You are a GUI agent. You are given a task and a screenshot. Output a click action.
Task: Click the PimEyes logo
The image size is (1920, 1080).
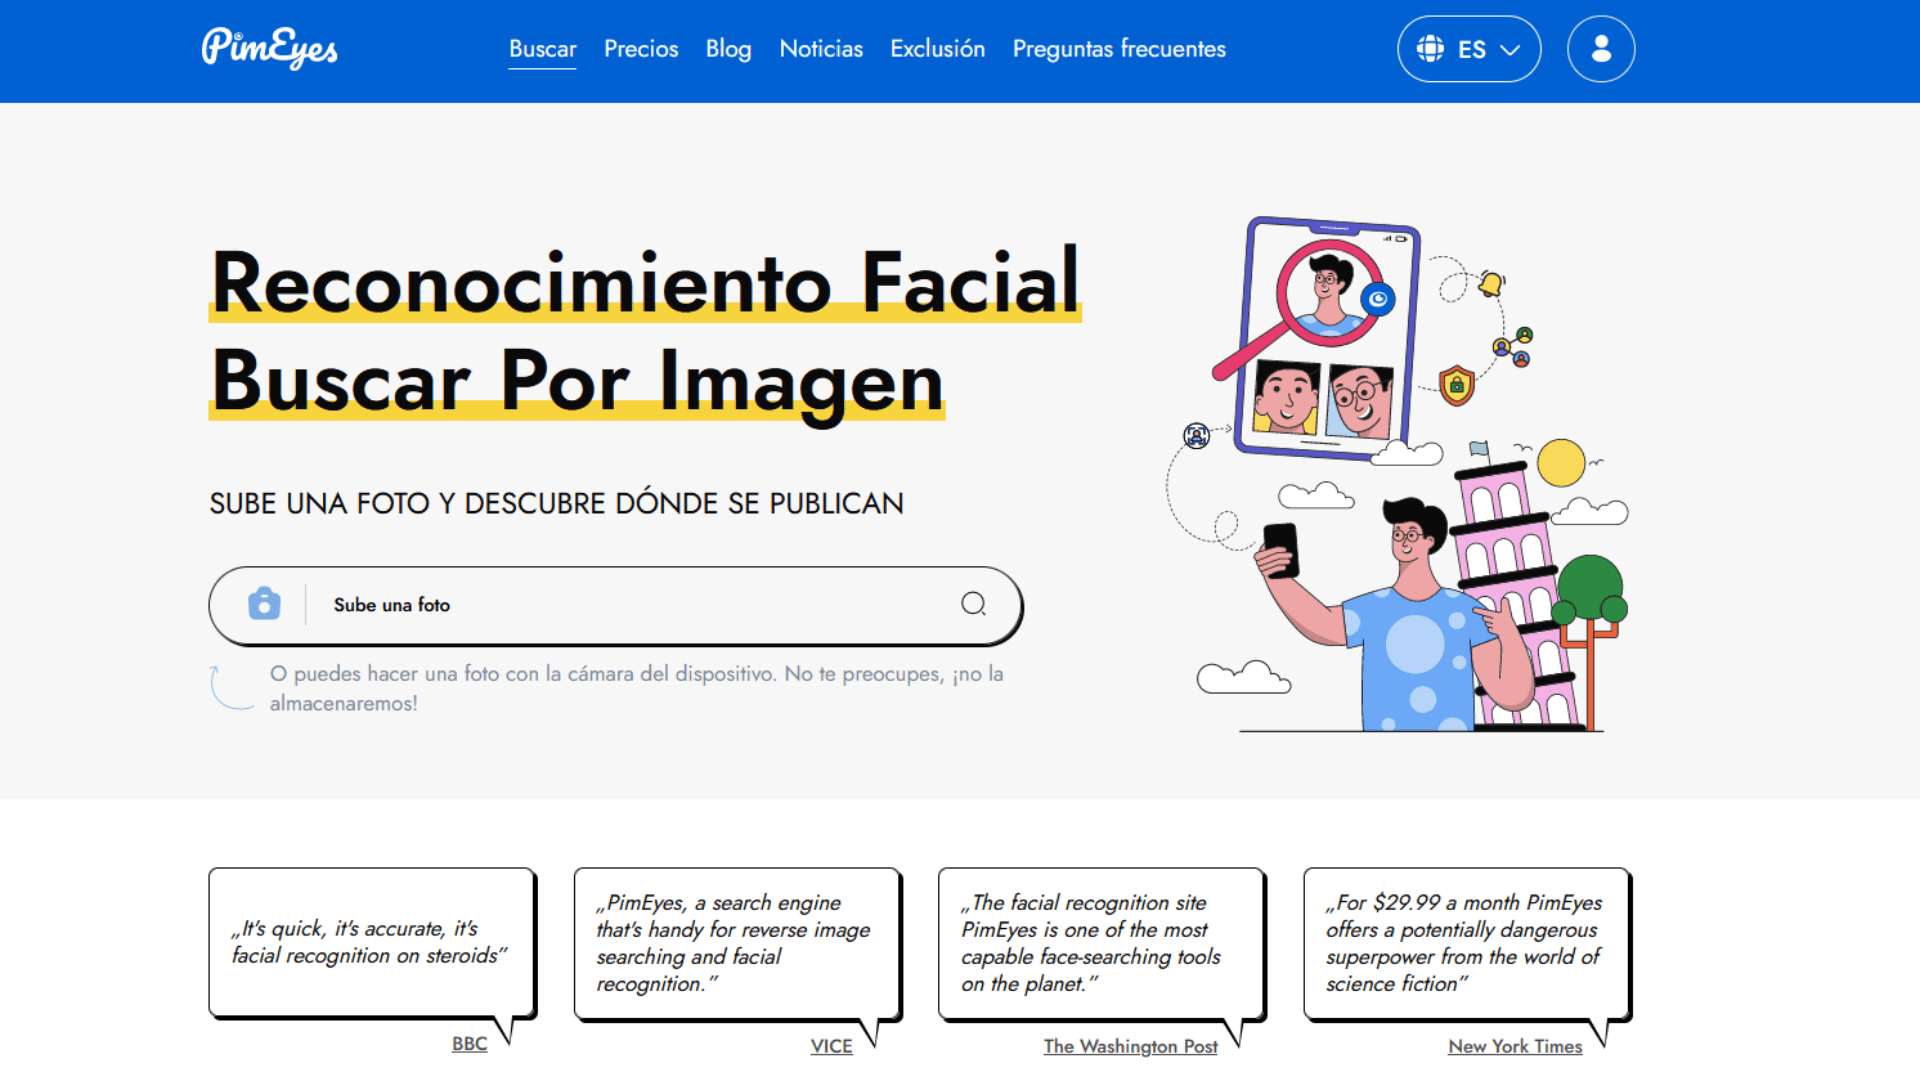pyautogui.click(x=268, y=48)
